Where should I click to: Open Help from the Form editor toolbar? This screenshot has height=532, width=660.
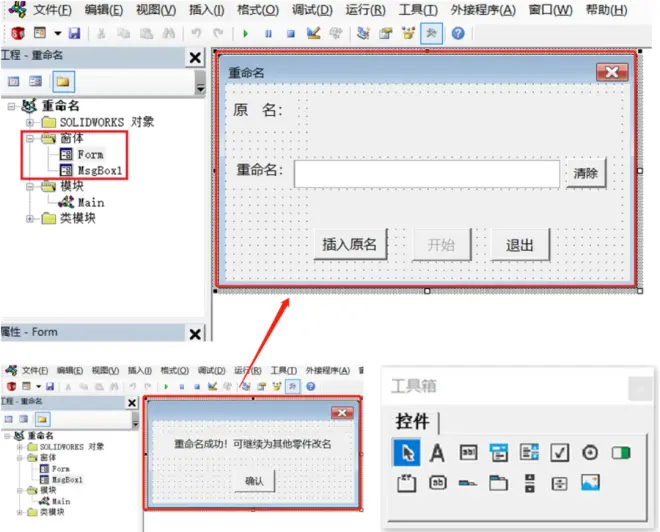458,33
